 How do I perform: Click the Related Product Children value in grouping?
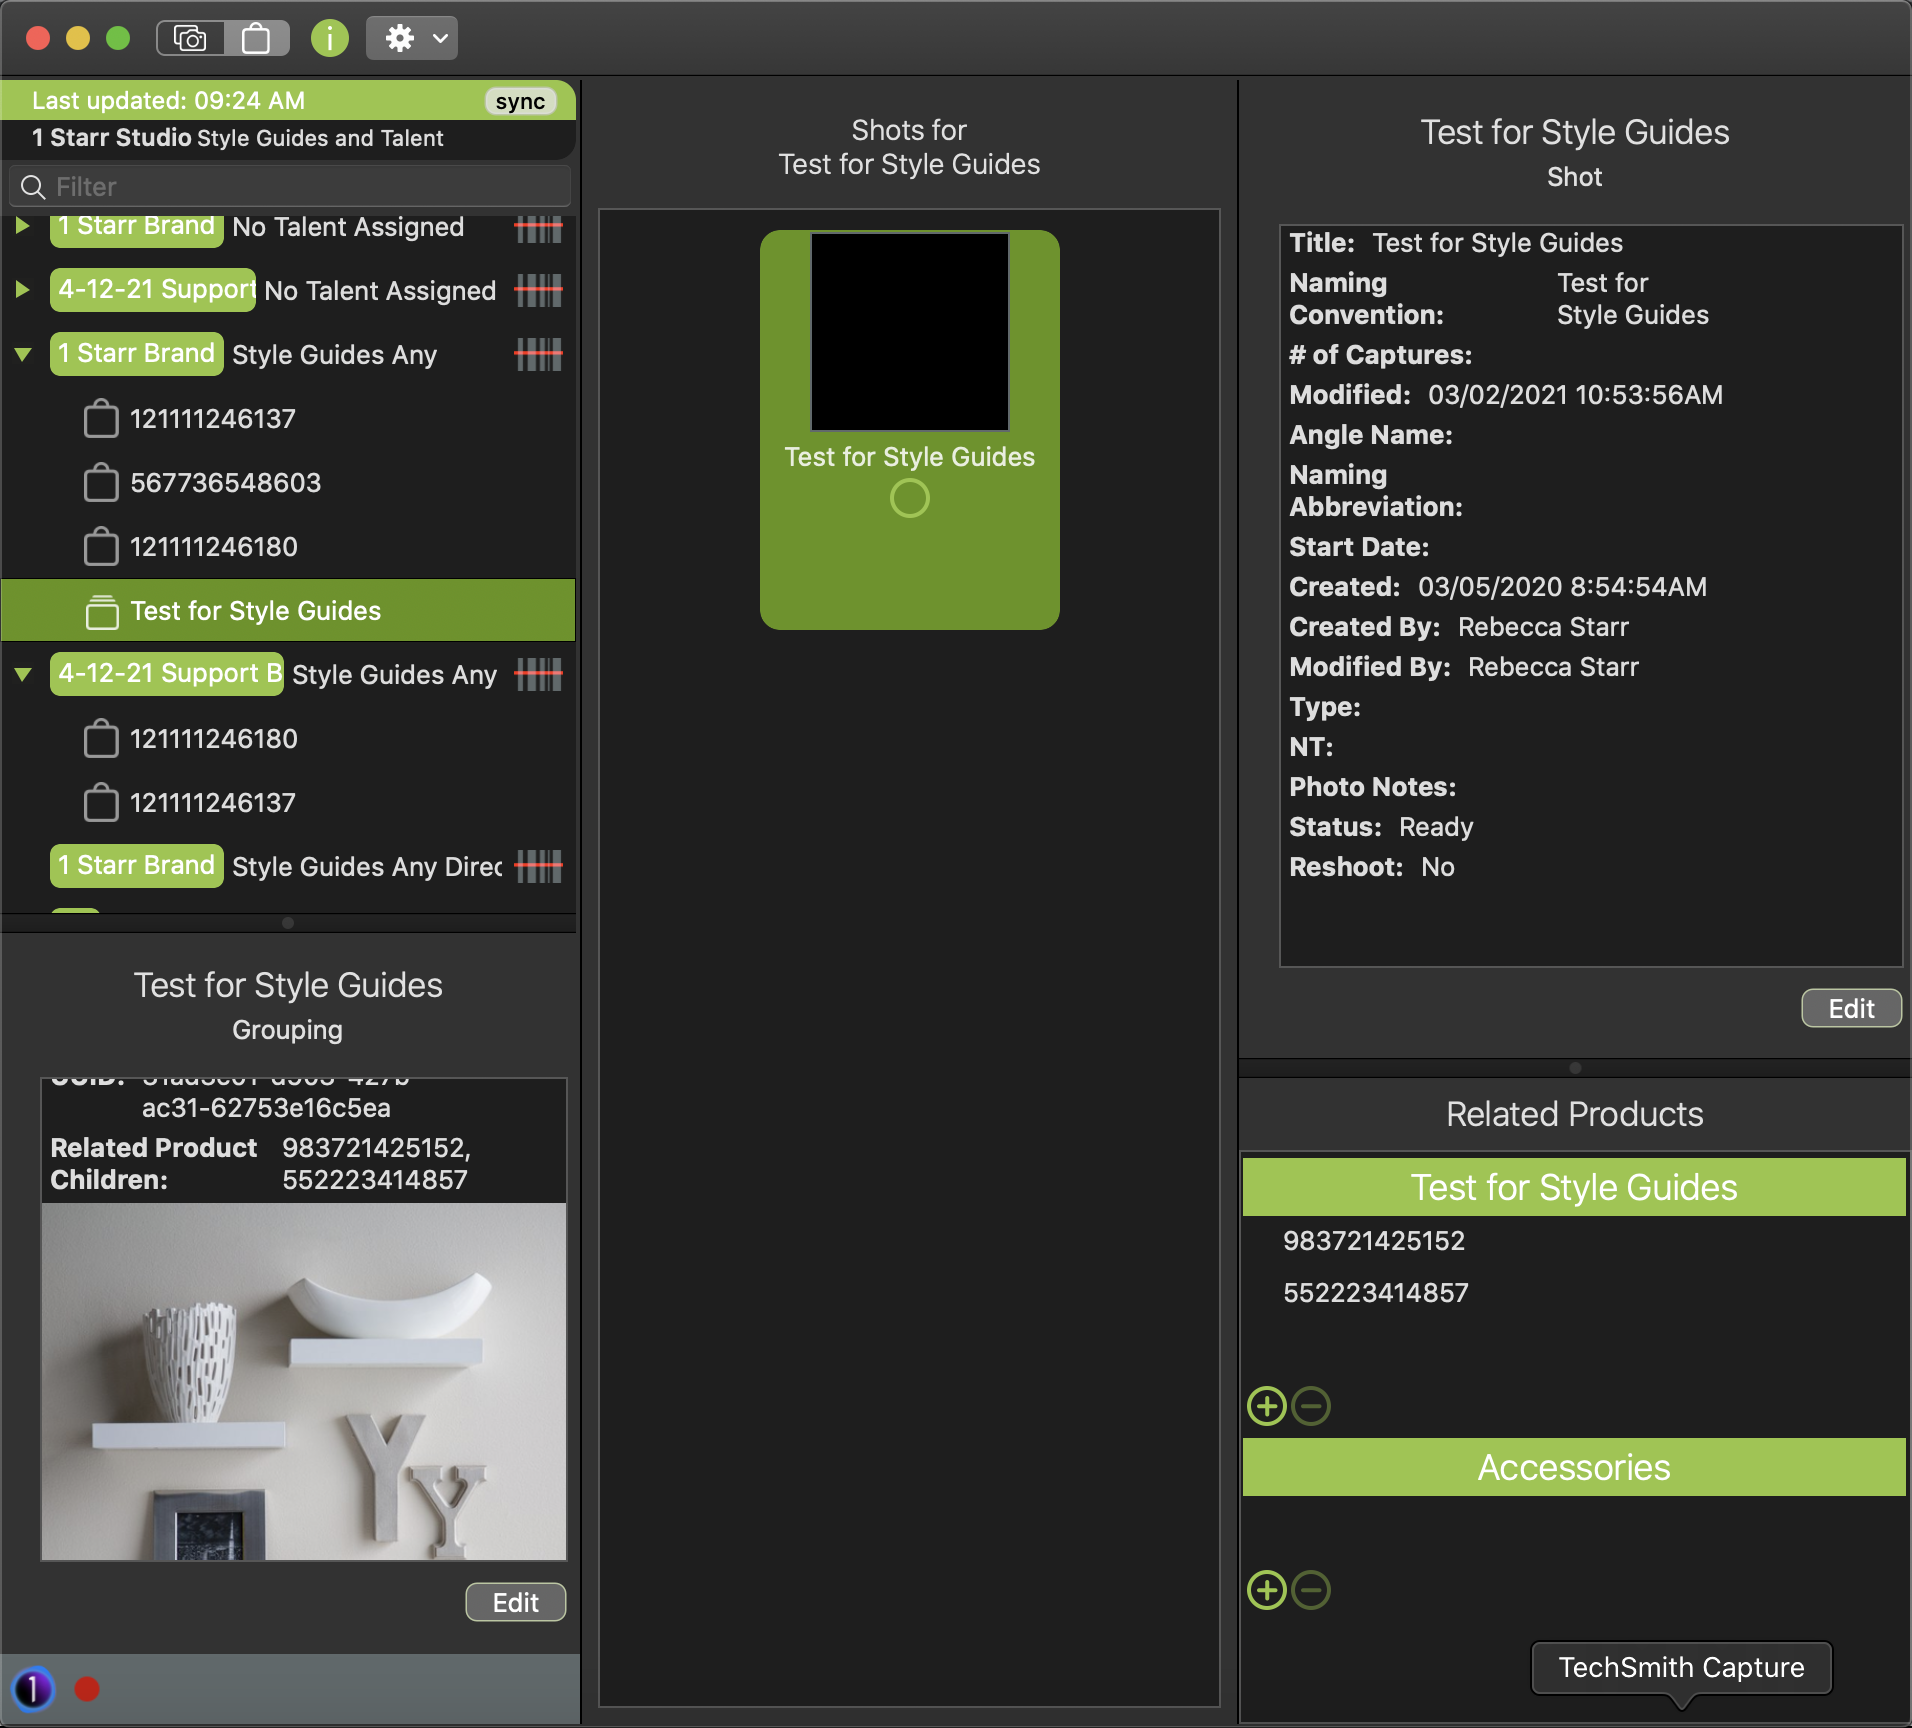[376, 1164]
